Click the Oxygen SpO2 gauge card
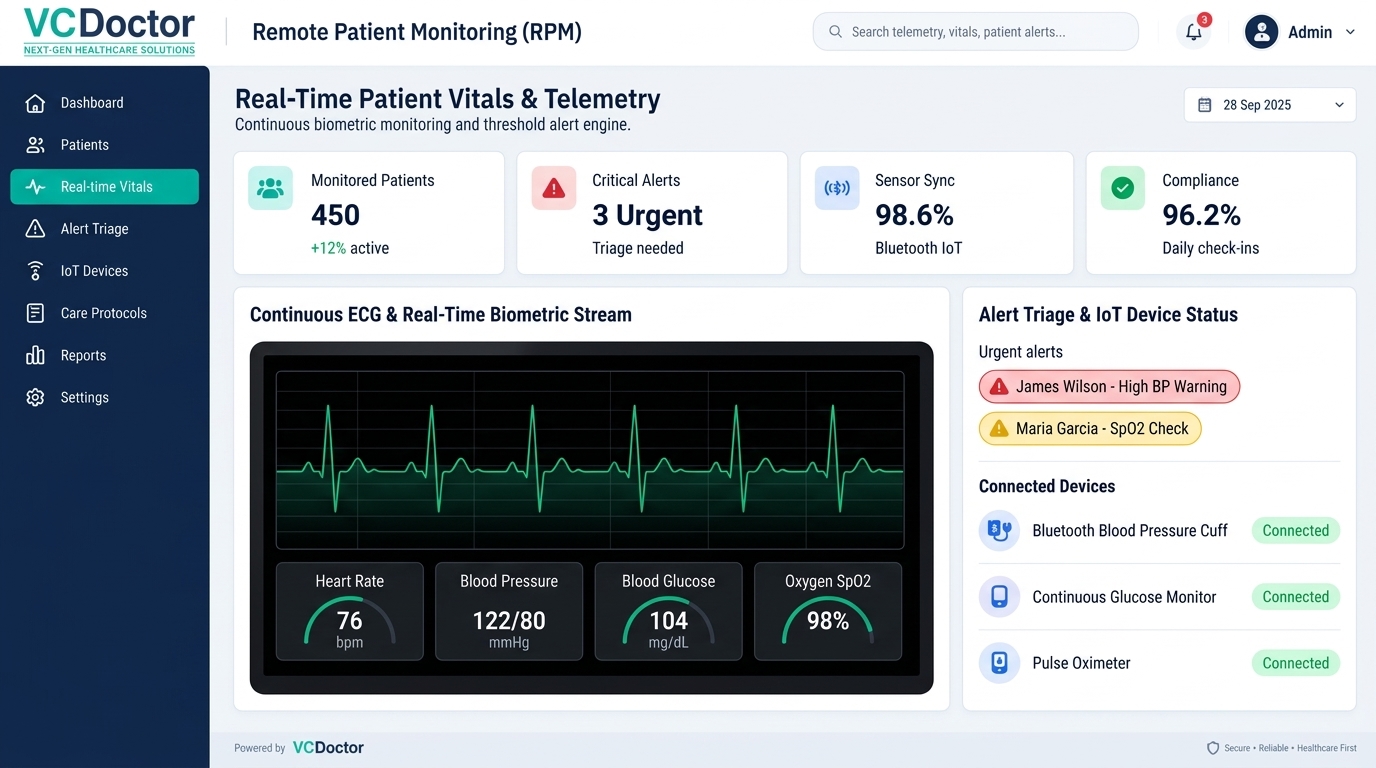 pyautogui.click(x=828, y=611)
